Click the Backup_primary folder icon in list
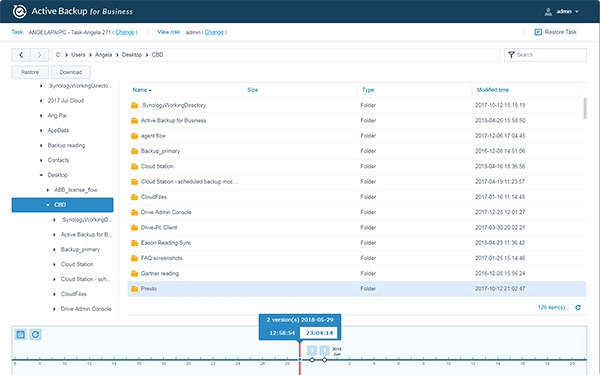This screenshot has height=375, width=600. pyautogui.click(x=134, y=151)
